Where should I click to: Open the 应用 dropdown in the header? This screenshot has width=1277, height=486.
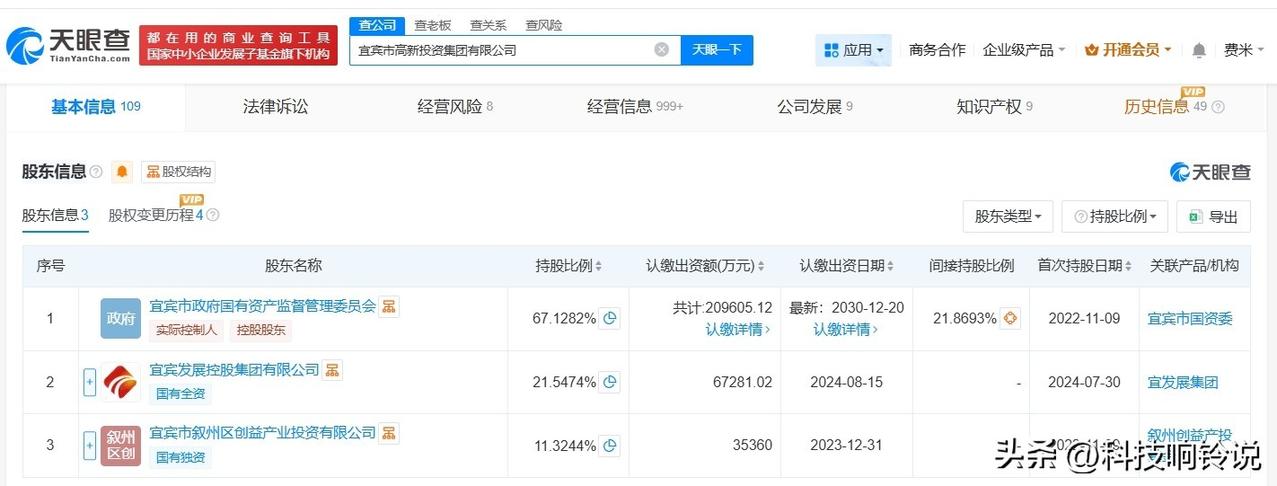853,50
